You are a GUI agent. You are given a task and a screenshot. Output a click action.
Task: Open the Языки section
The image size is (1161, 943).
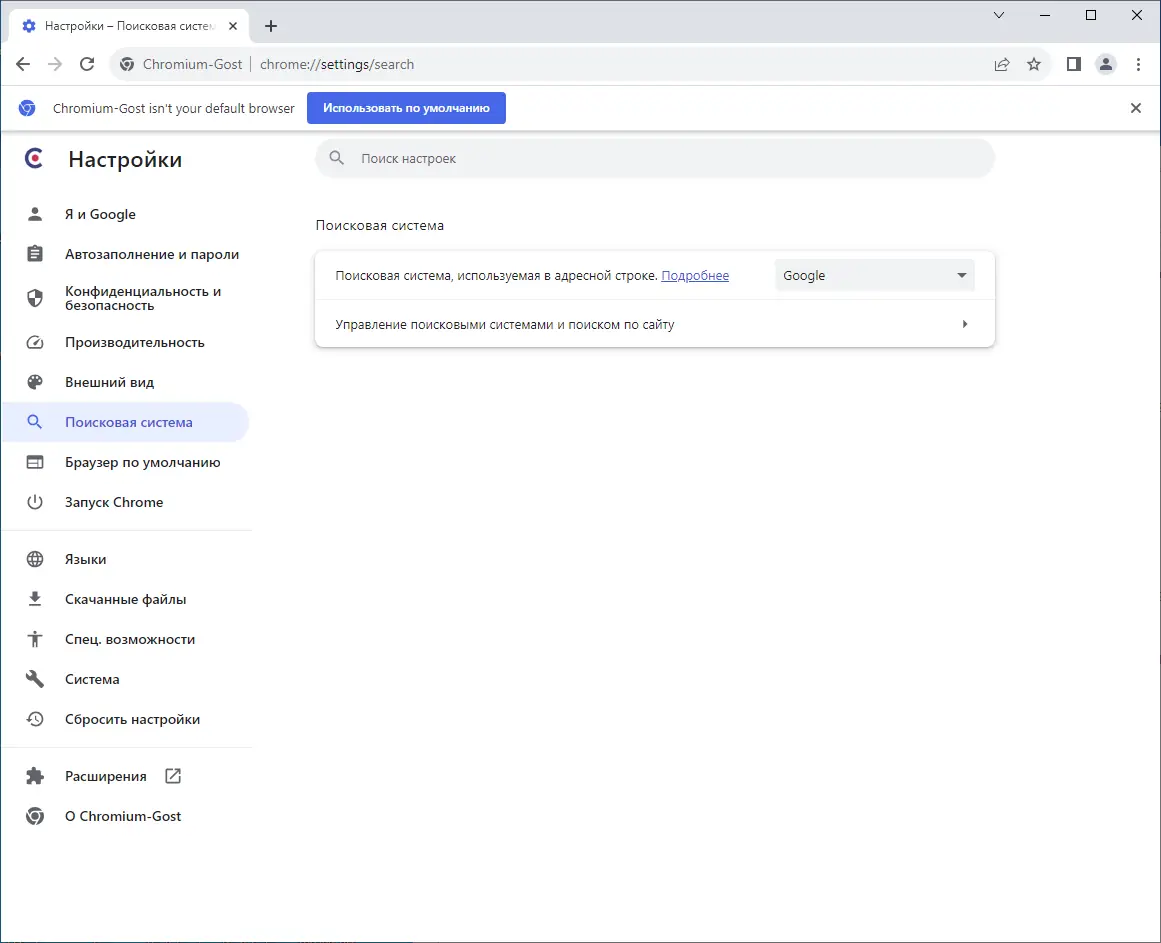[x=126, y=559]
